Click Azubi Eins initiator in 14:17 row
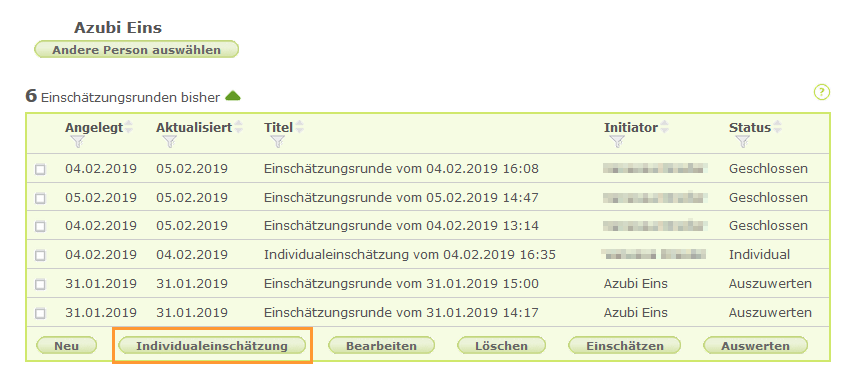The height and width of the screenshot is (387, 855). [636, 312]
